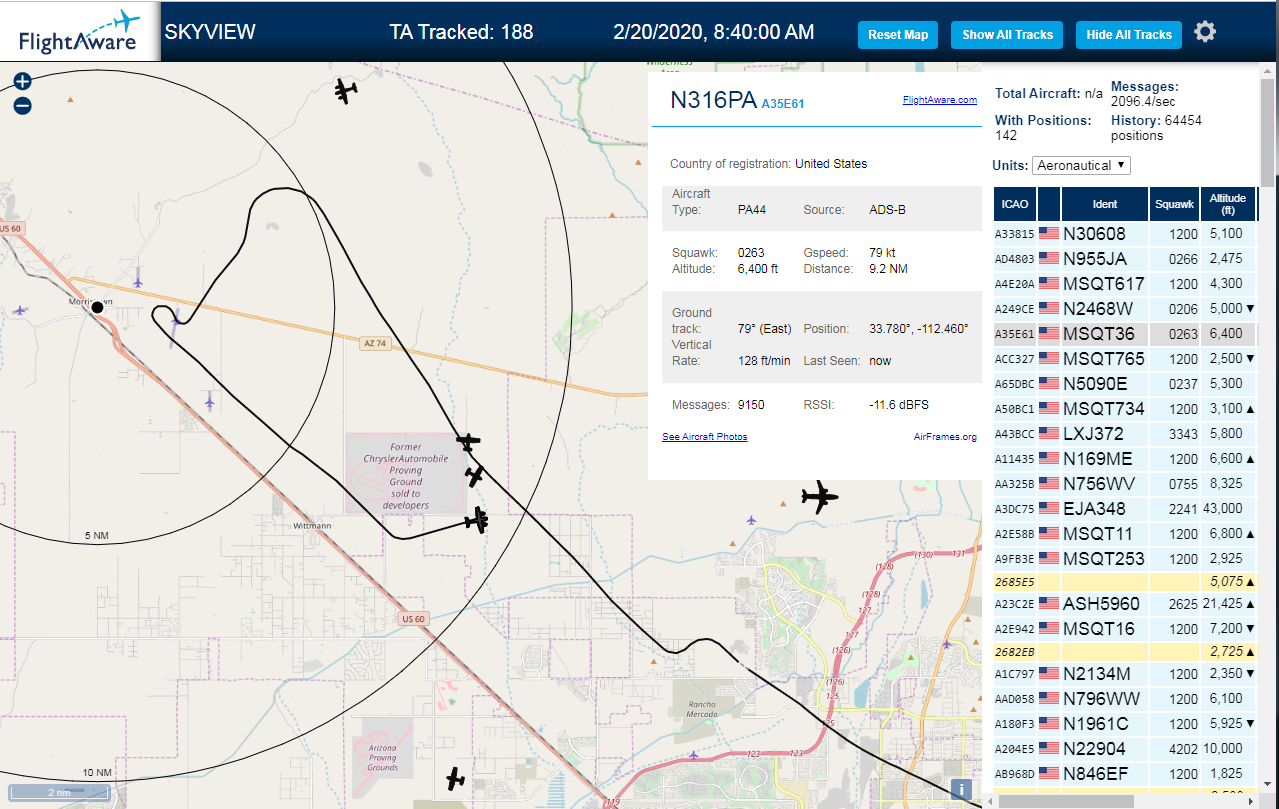Select the N796WW aircraft row

1125,699
